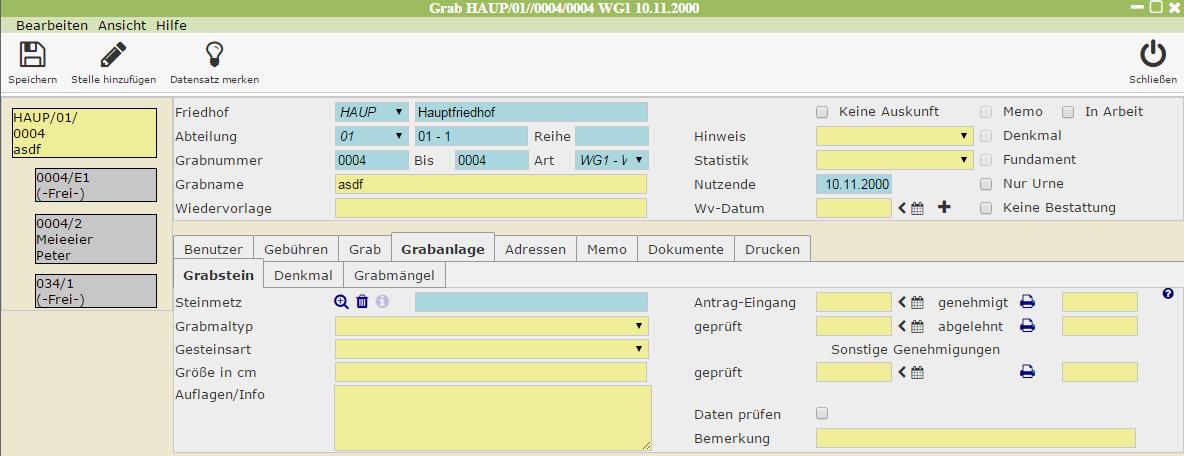
Task: Click the Steinmetz search magnifier icon
Action: tap(341, 302)
